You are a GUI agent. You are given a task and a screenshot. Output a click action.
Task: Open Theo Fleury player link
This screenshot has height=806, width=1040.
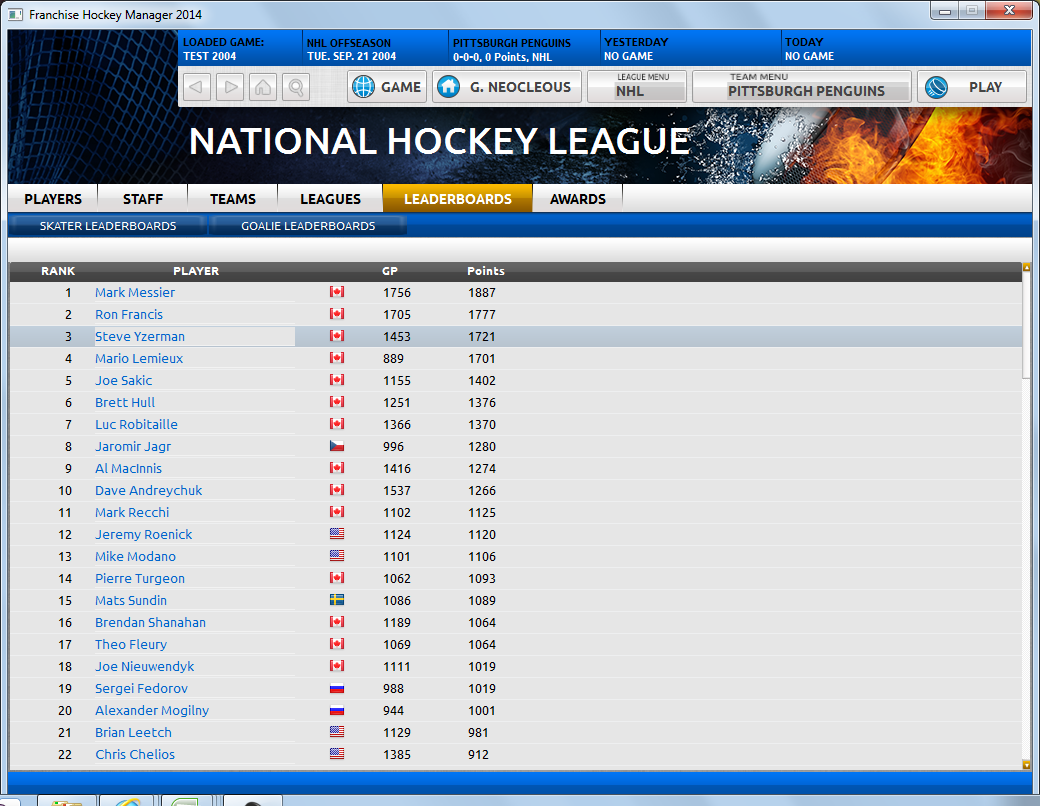click(x=131, y=644)
